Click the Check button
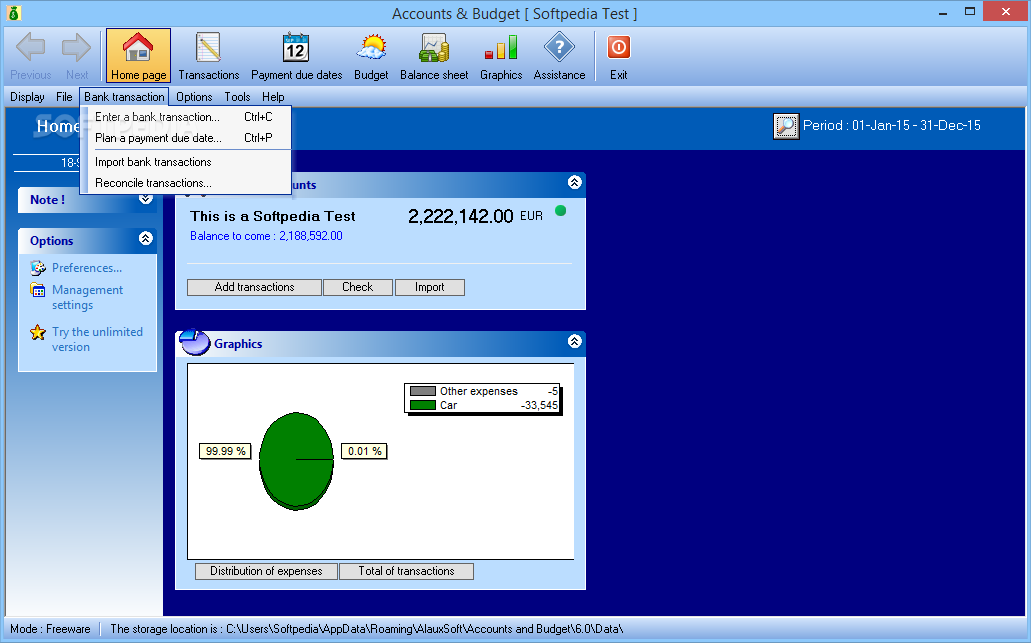 coord(358,287)
